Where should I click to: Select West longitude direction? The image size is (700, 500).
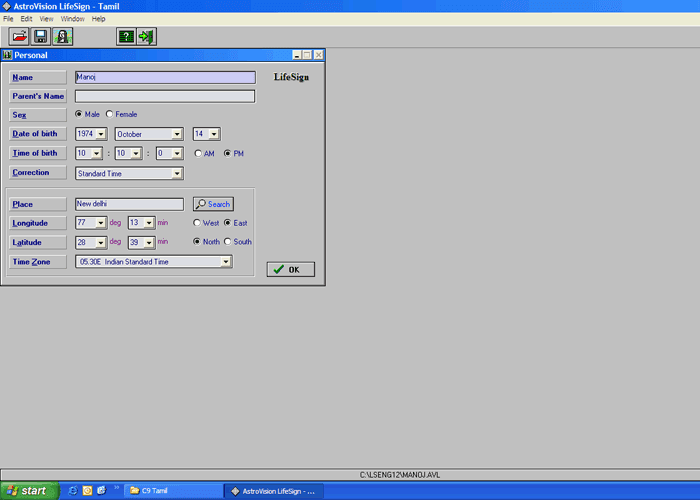[x=197, y=223]
